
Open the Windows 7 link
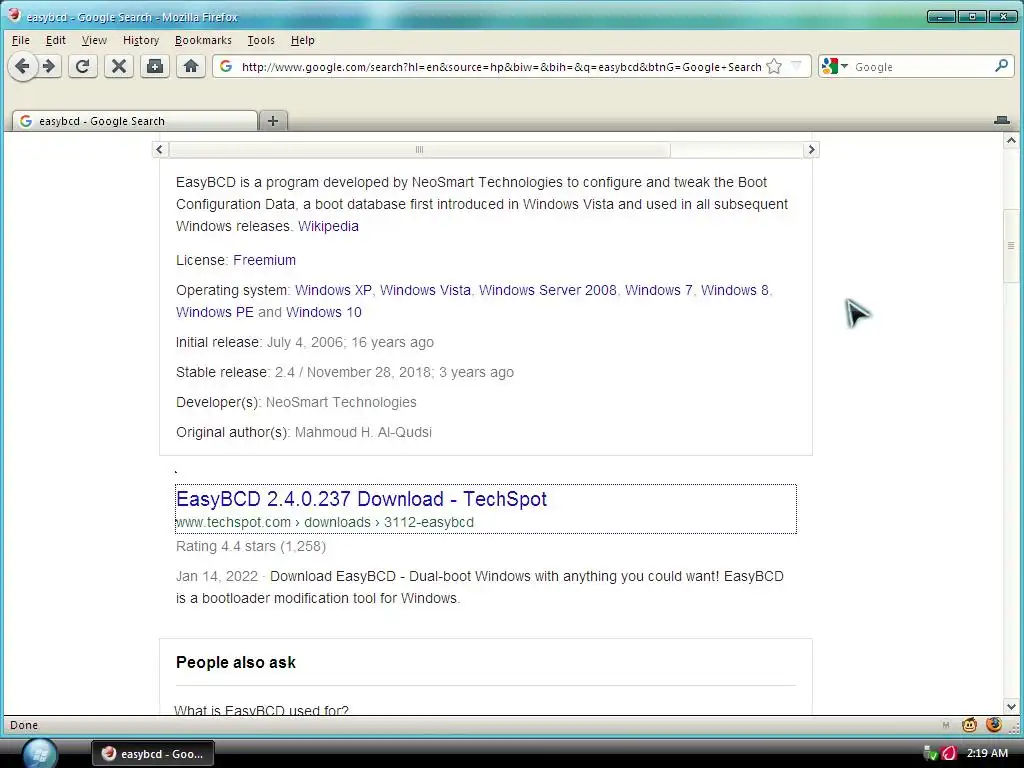658,290
